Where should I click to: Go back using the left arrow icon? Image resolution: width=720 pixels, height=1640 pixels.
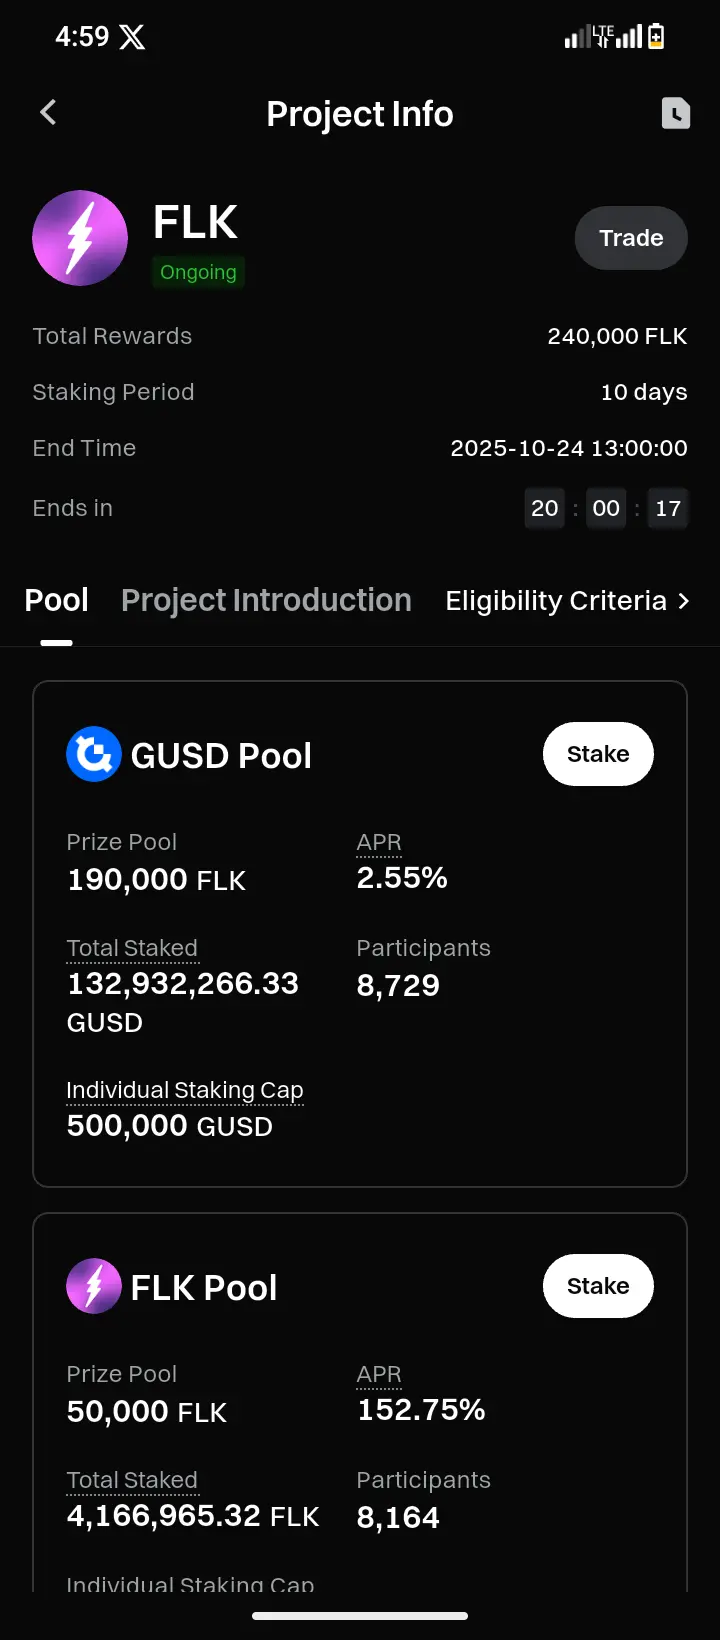[48, 112]
